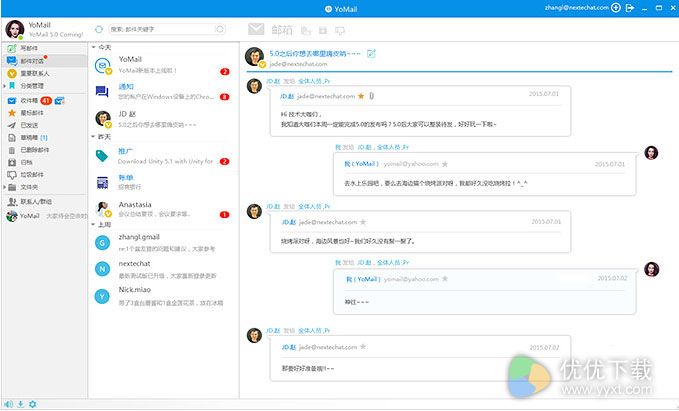Open the Anastasia conversation
Viewport: 679px width, 411px height.
click(x=163, y=209)
